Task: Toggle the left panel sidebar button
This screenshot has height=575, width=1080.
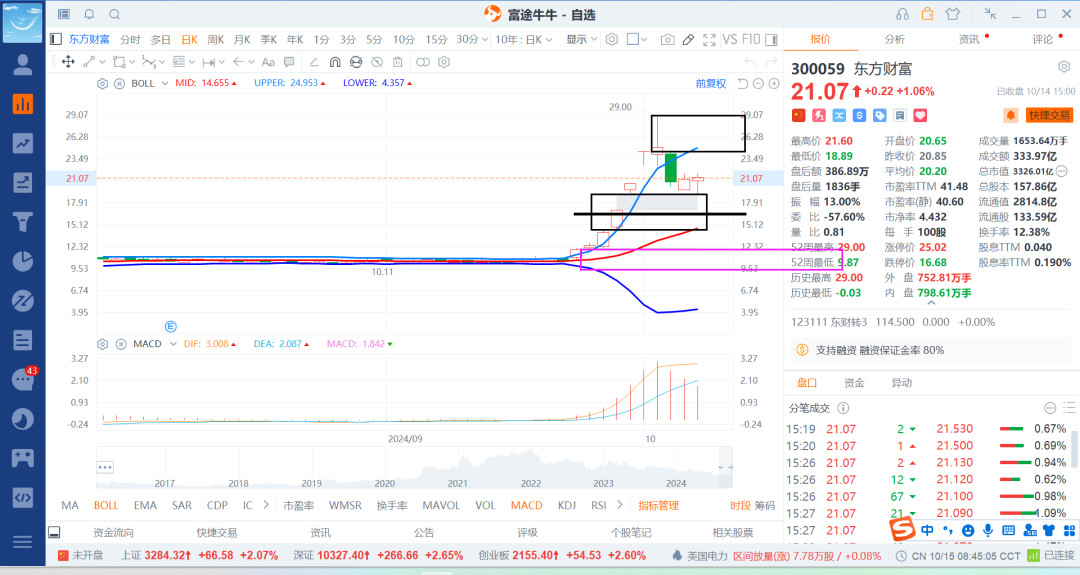Action: pyautogui.click(x=56, y=39)
